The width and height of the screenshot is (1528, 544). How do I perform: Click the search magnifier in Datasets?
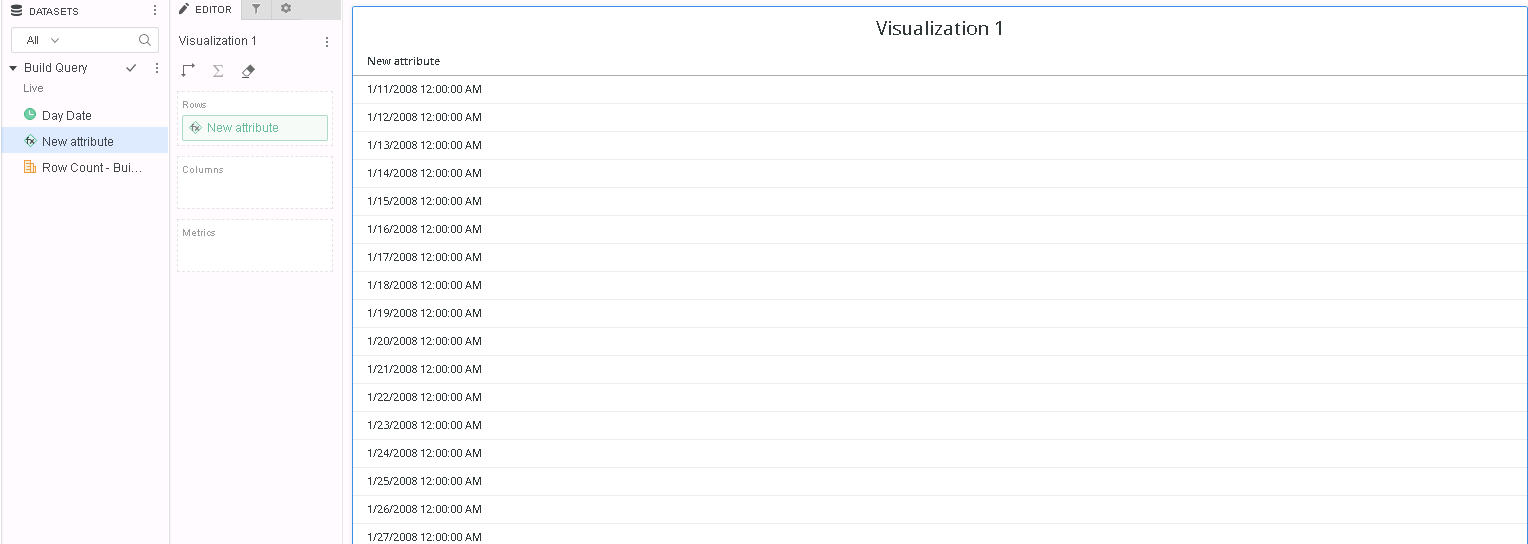point(145,40)
